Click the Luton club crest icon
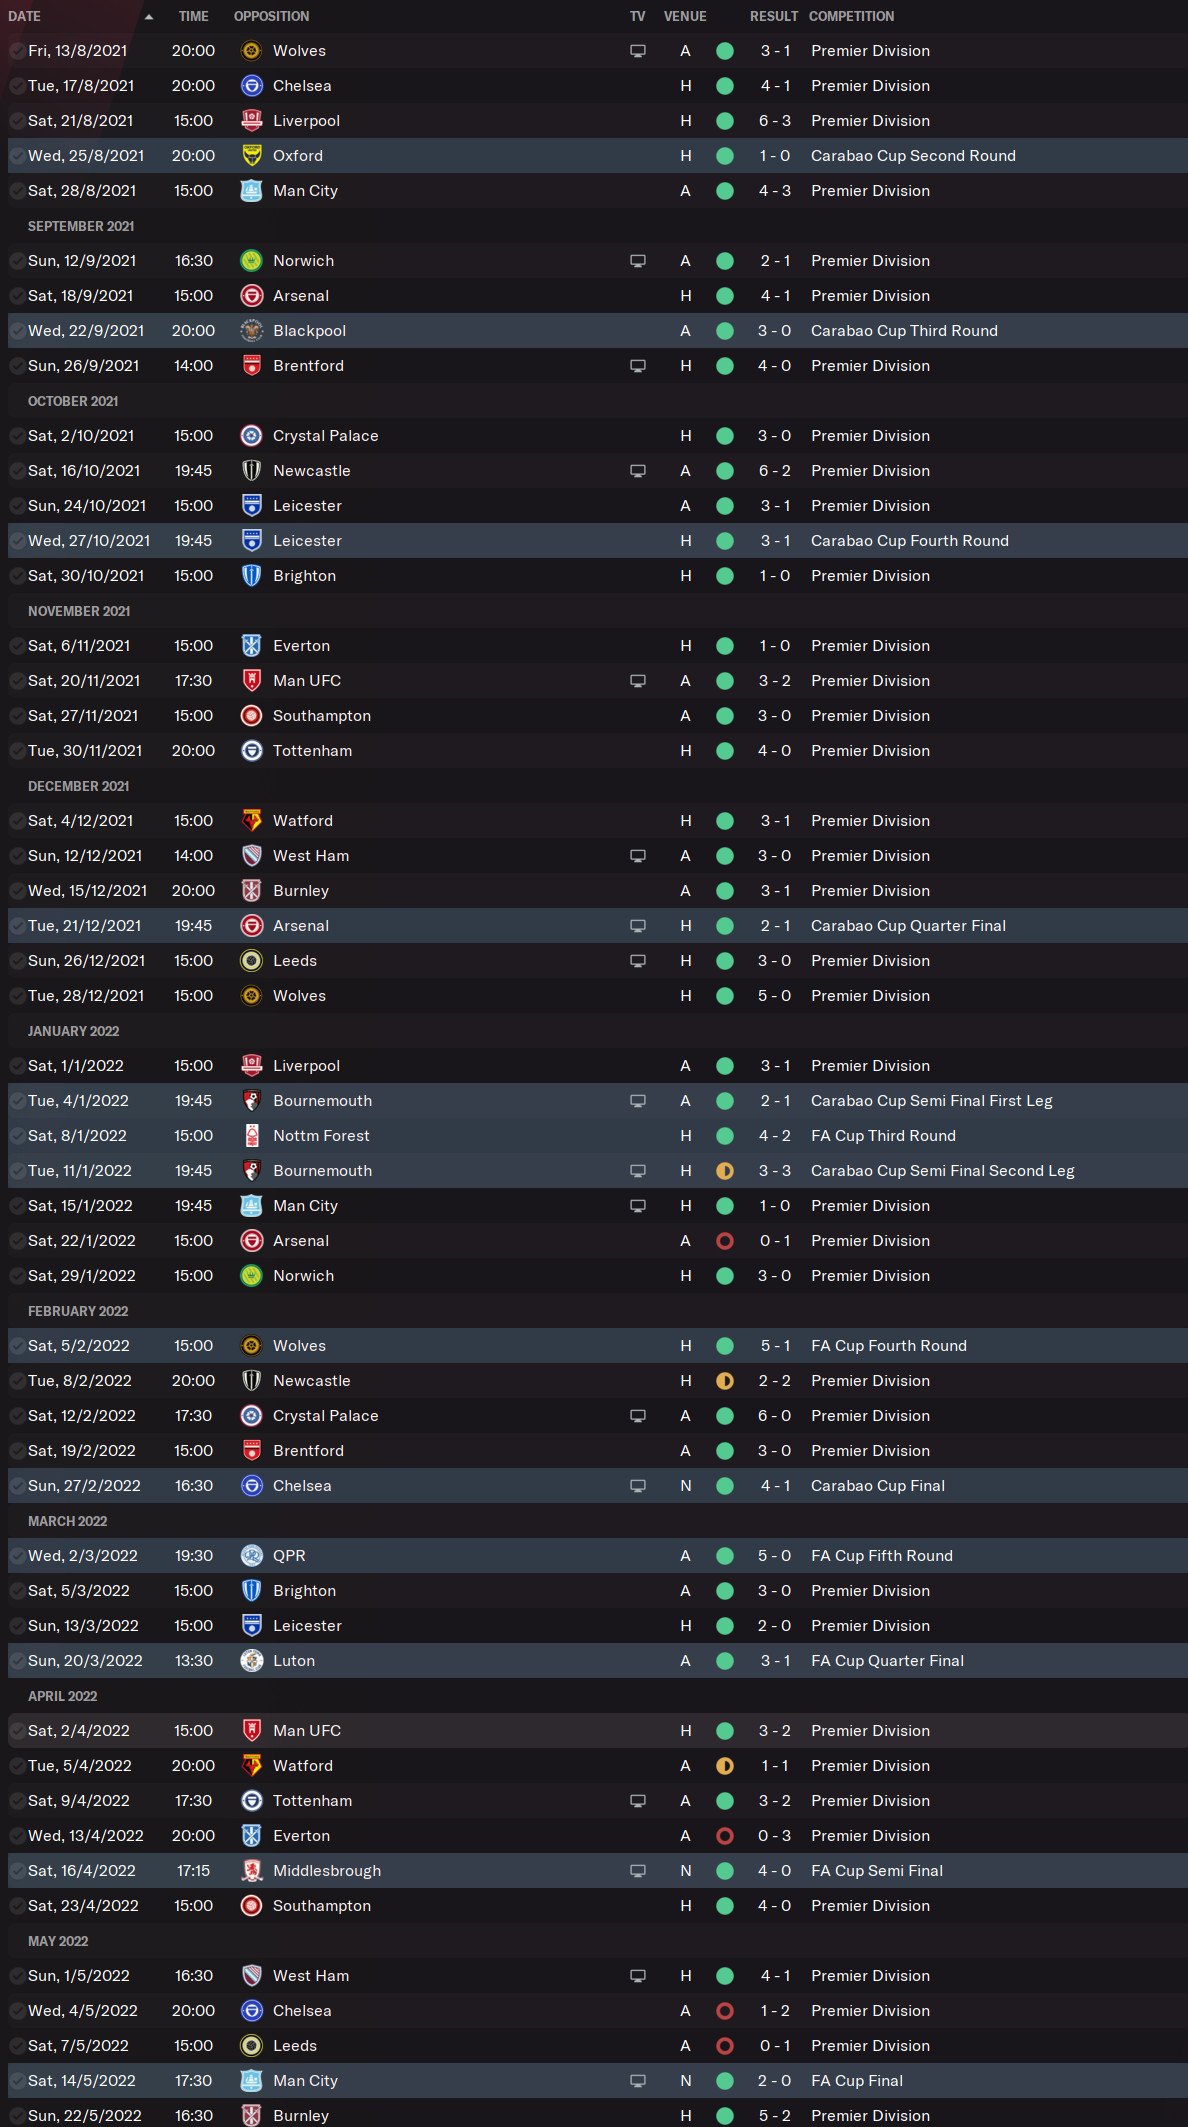The height and width of the screenshot is (2127, 1188). coord(252,1661)
